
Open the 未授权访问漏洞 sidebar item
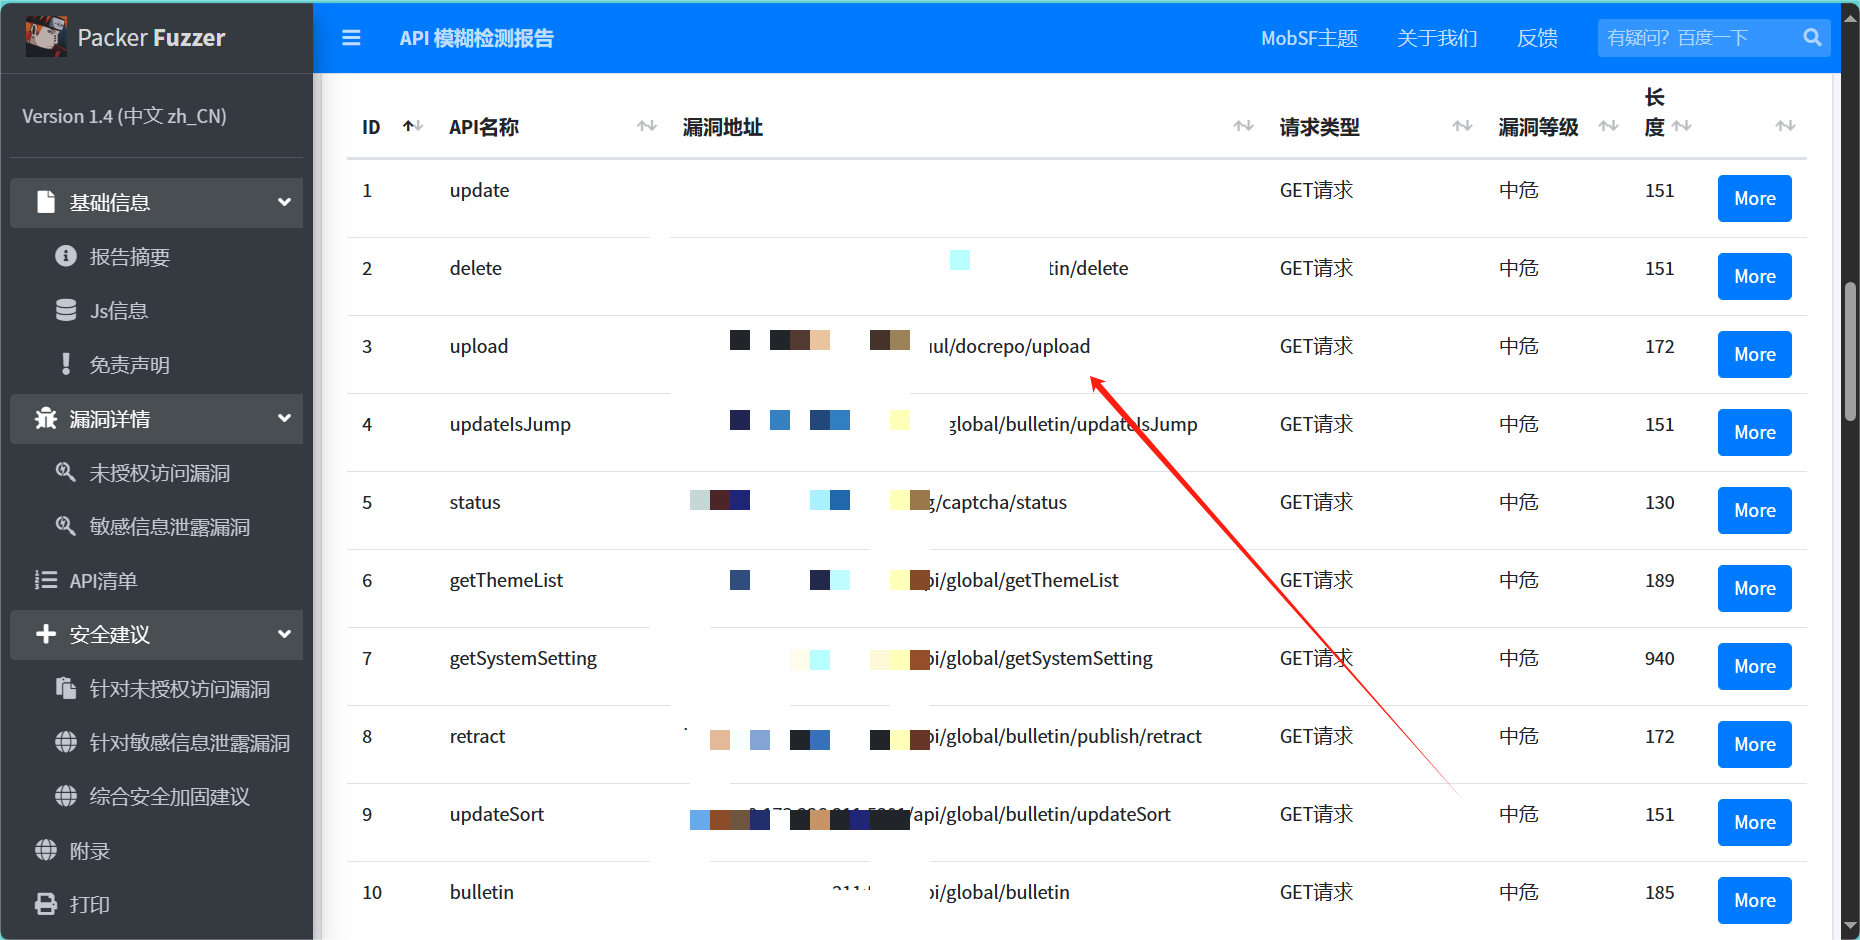[156, 473]
